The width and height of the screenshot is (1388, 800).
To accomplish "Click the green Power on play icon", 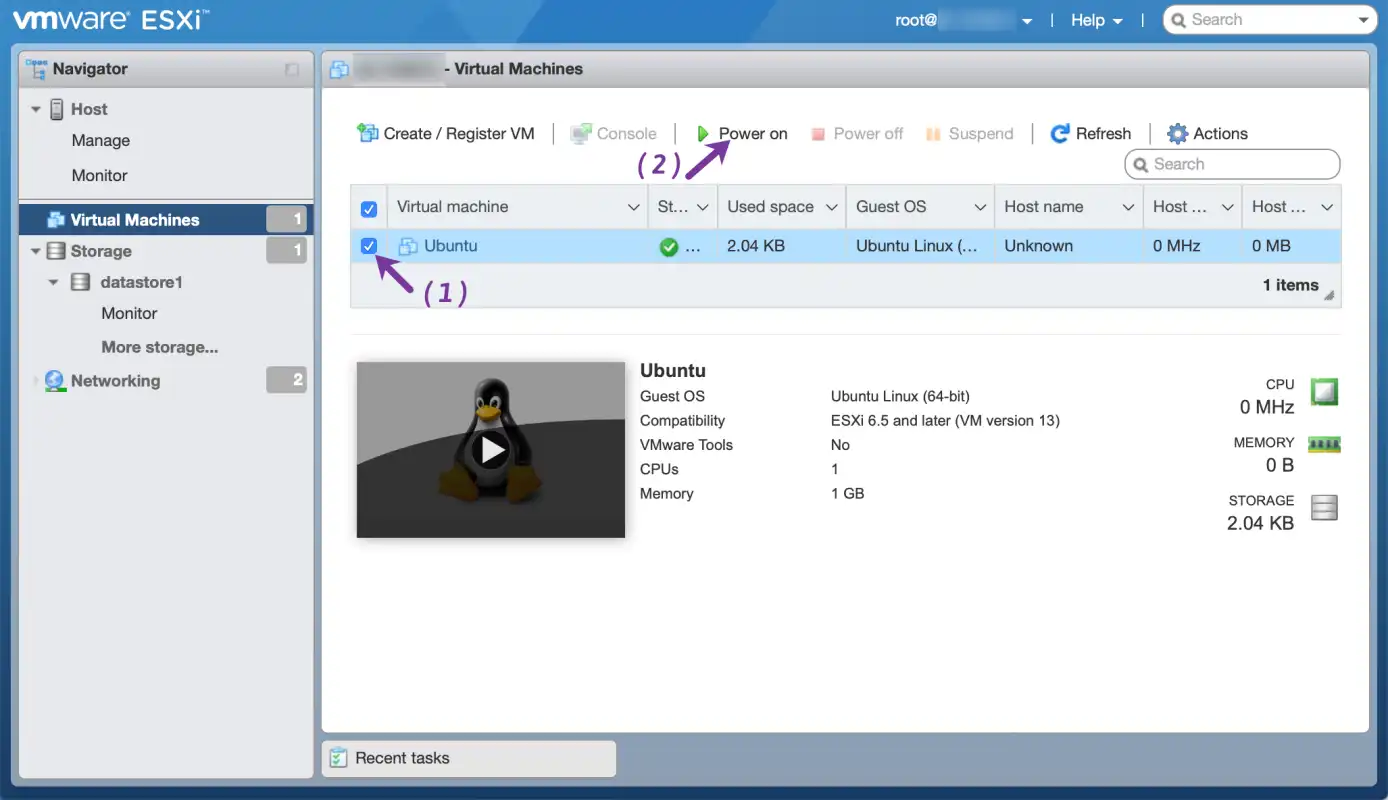I will pos(703,134).
